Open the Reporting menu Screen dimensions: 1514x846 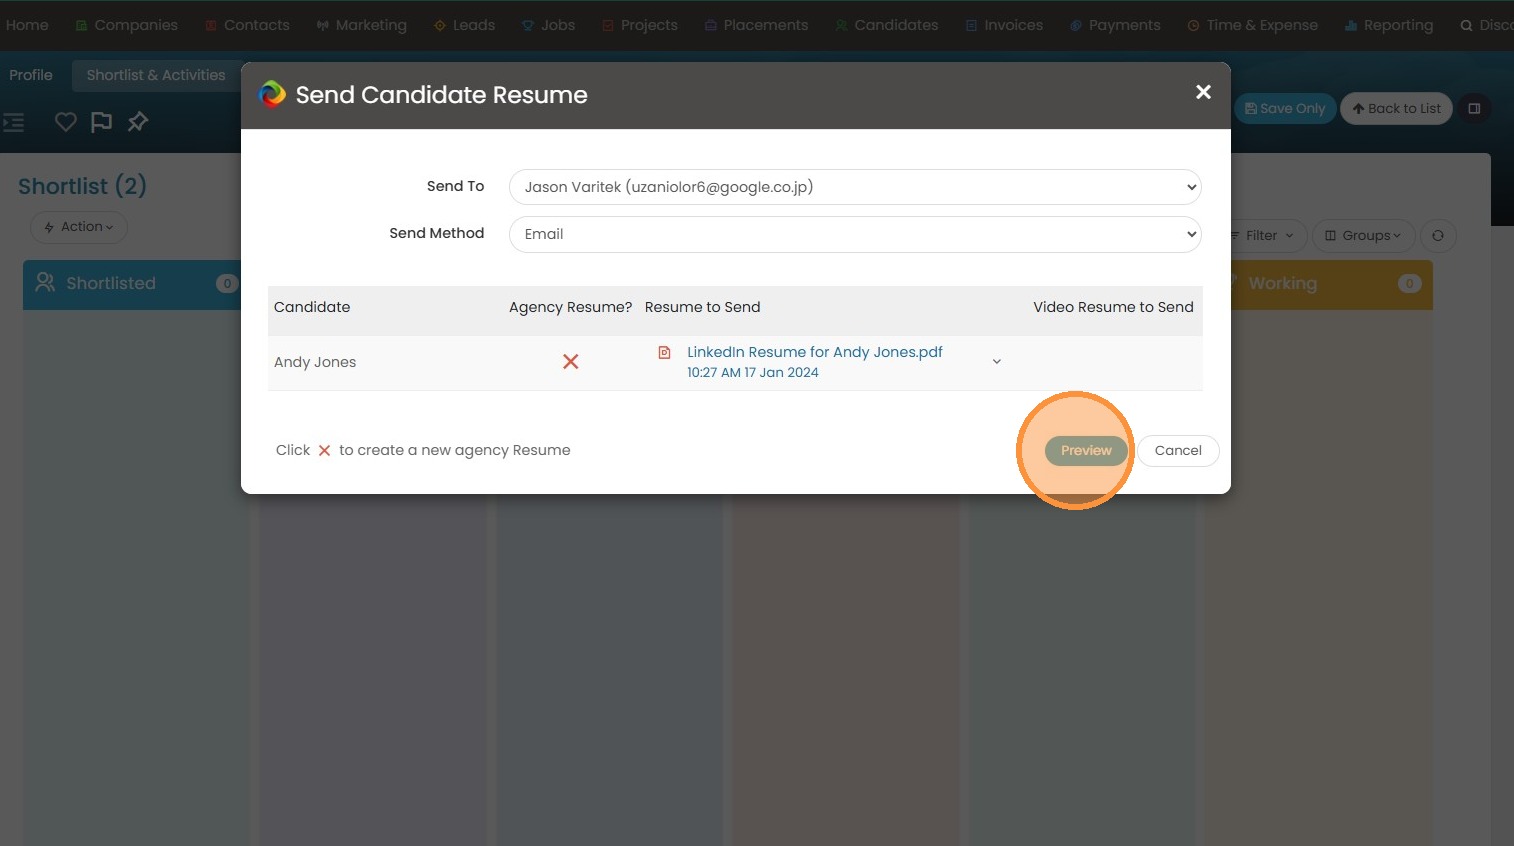tap(1388, 25)
